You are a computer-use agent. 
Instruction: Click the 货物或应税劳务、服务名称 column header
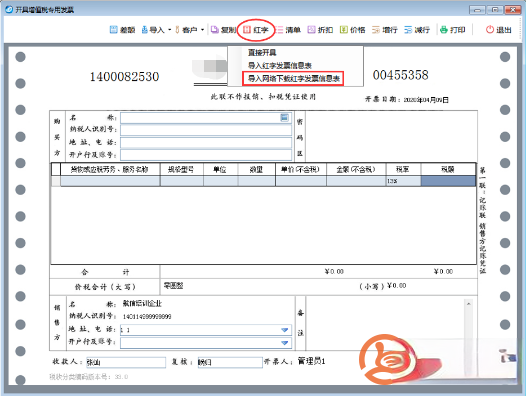click(110, 169)
